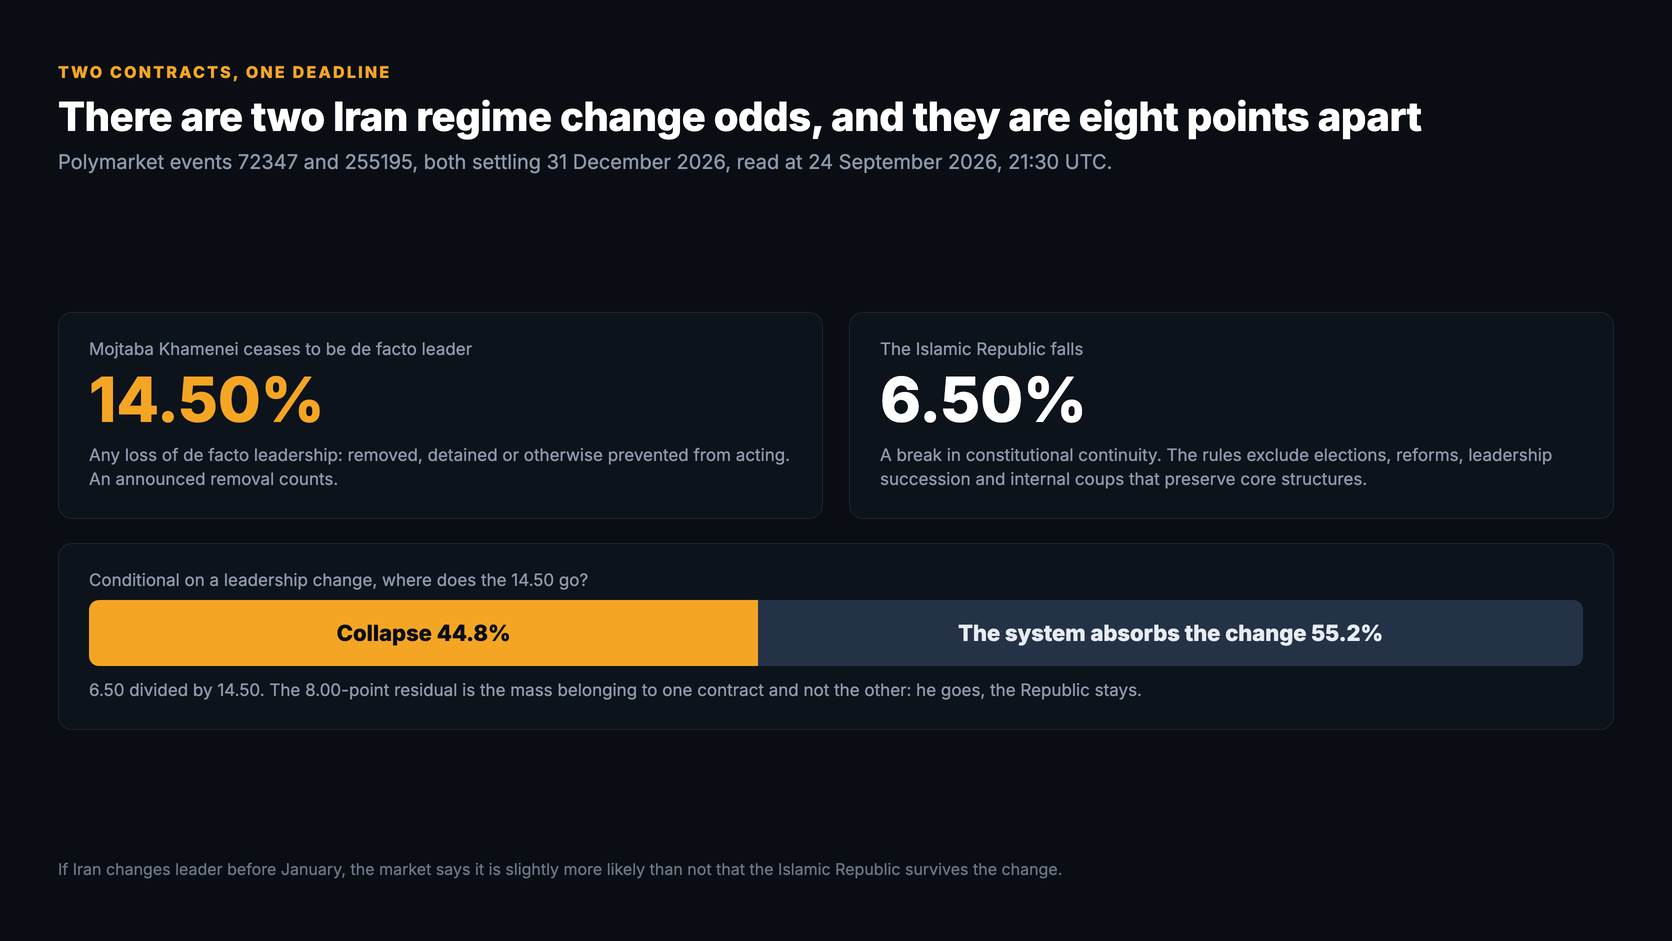Select the 'Conditional on a leadership change' question
The image size is (1672, 941).
click(338, 580)
